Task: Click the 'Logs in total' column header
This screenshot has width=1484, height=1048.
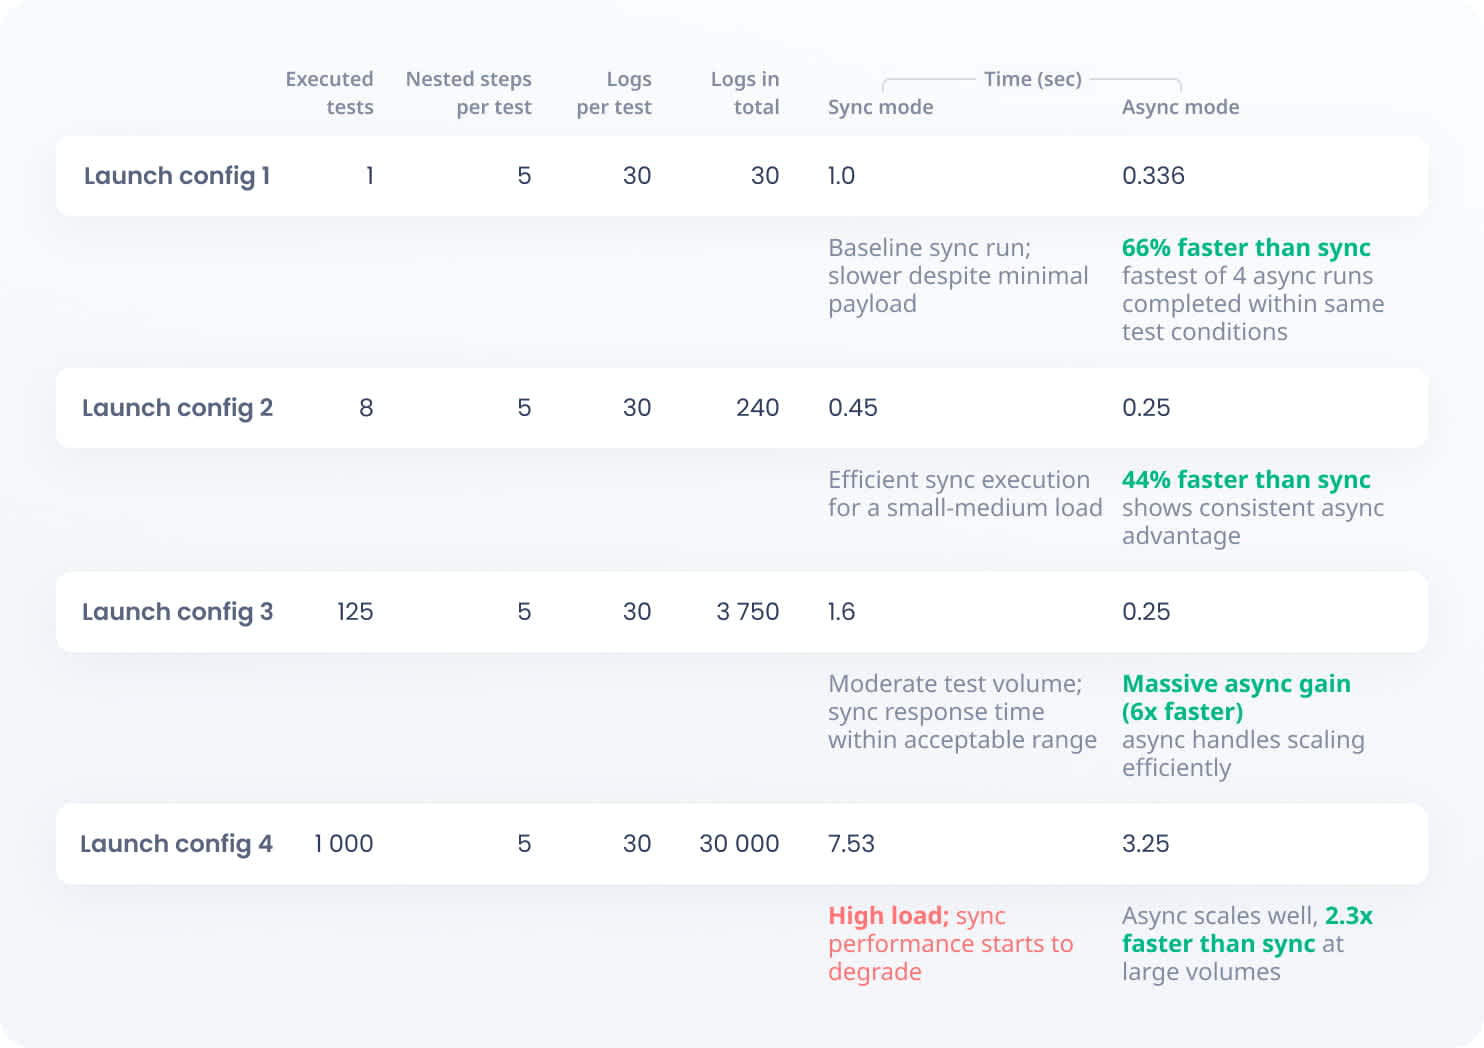Action: [x=745, y=93]
